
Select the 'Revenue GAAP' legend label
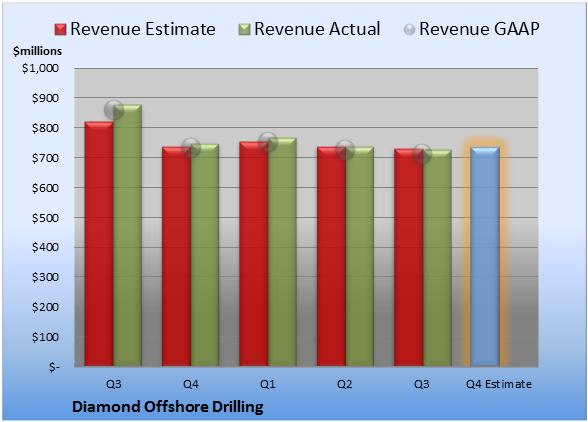tap(479, 29)
